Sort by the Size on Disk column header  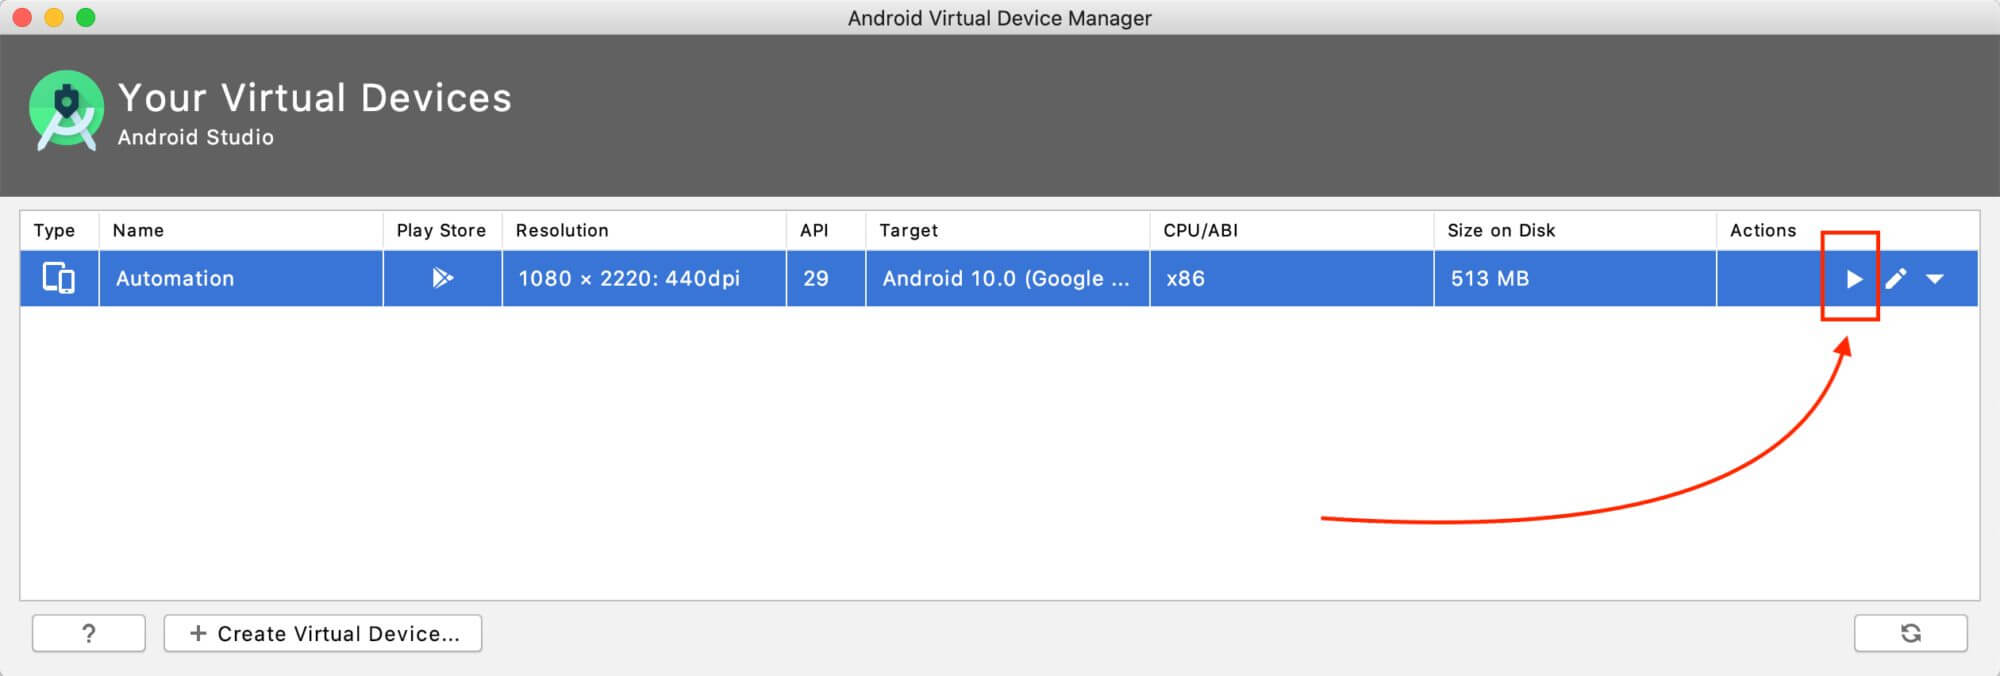point(1575,230)
